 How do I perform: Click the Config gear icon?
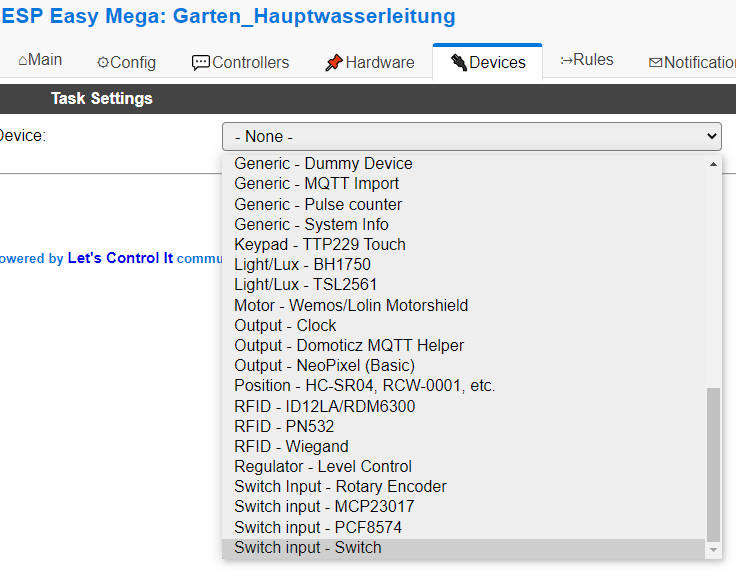point(103,62)
